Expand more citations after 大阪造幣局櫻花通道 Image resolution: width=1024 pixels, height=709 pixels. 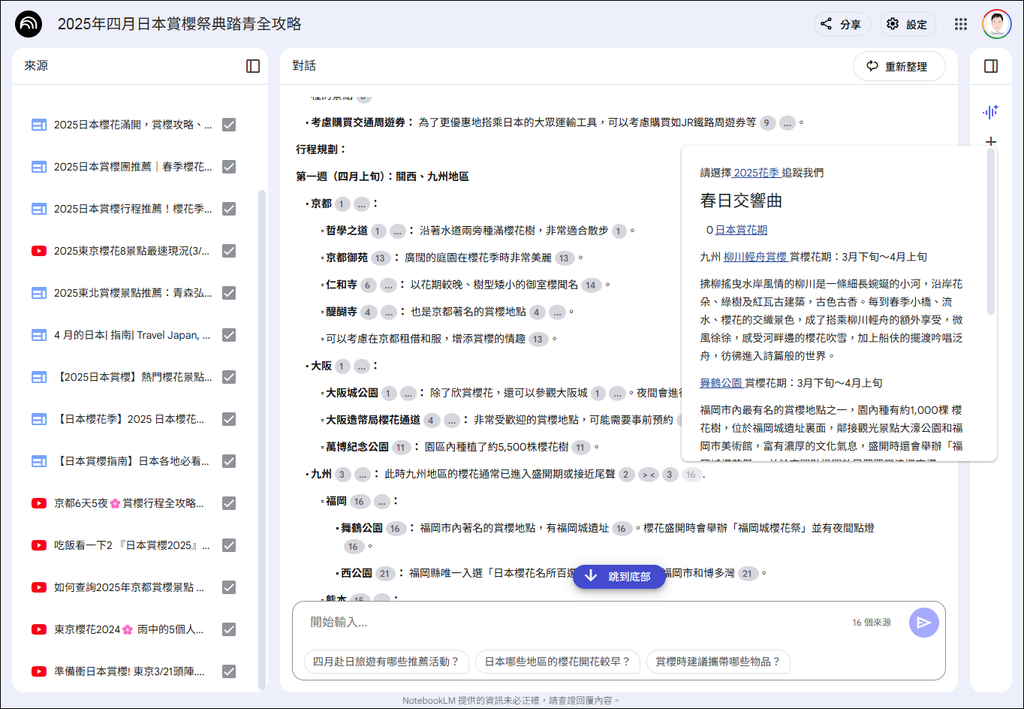tap(451, 420)
